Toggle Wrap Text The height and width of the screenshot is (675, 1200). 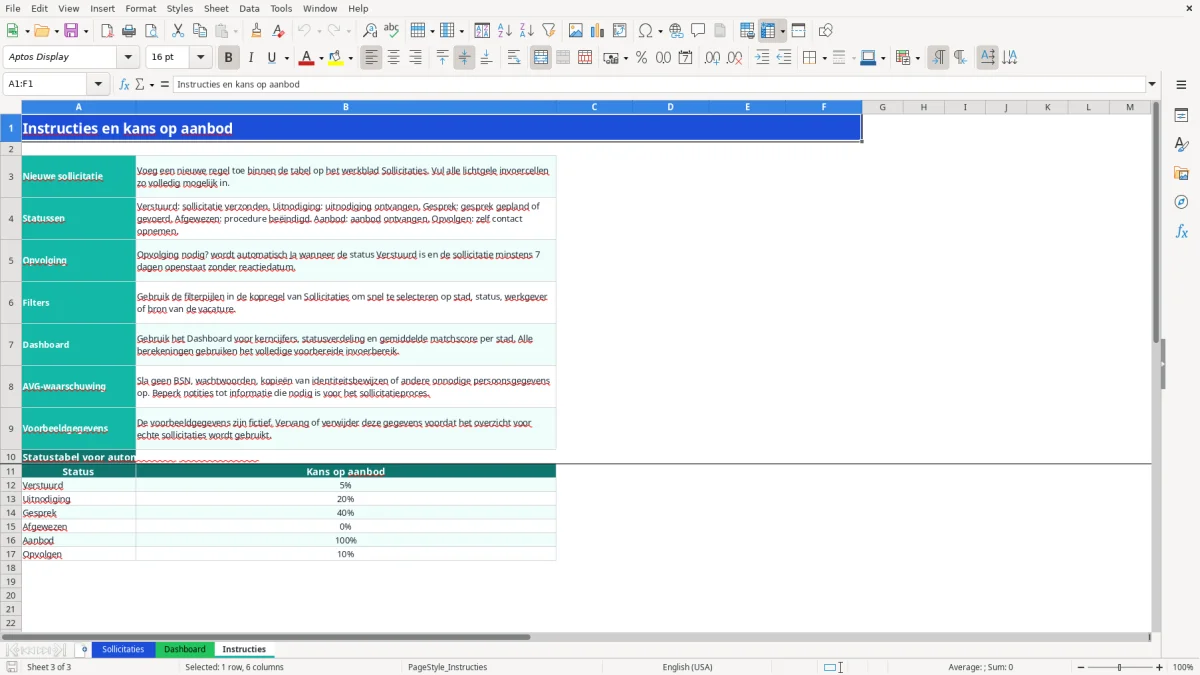pos(514,58)
